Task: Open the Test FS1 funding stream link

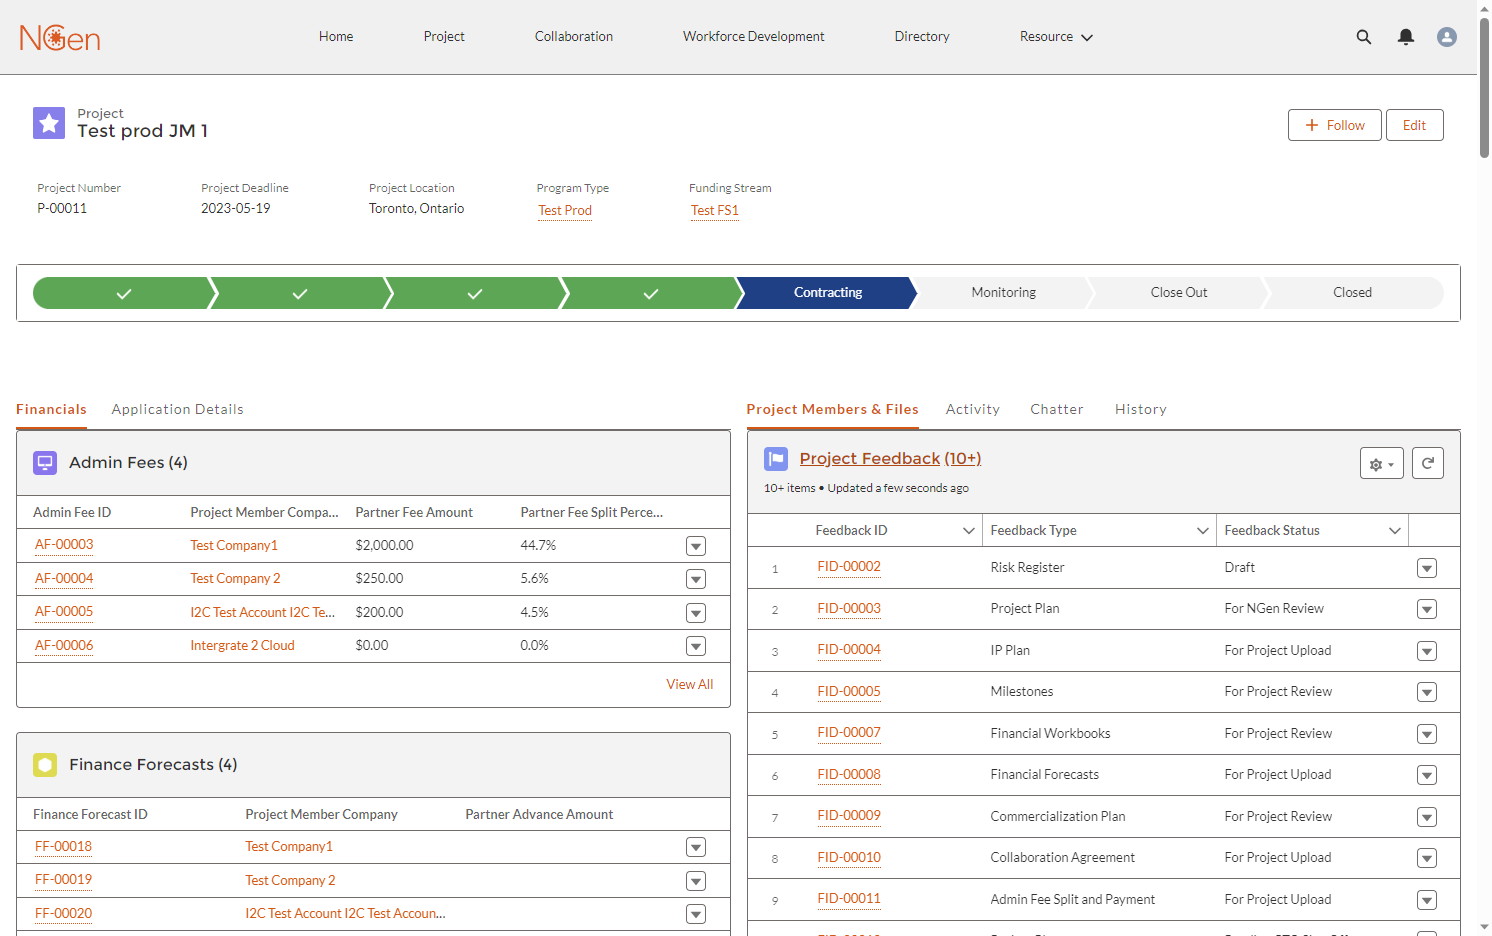Action: [x=714, y=210]
